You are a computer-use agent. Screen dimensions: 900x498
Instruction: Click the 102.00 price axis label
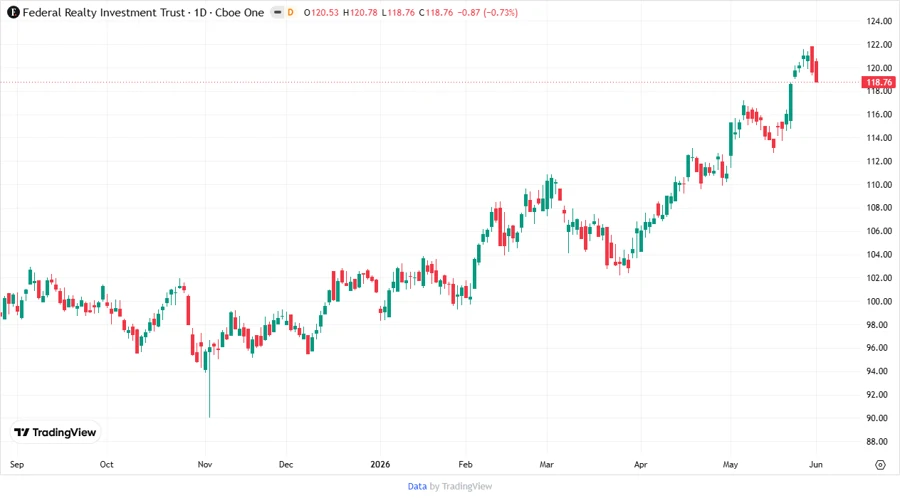[879, 278]
